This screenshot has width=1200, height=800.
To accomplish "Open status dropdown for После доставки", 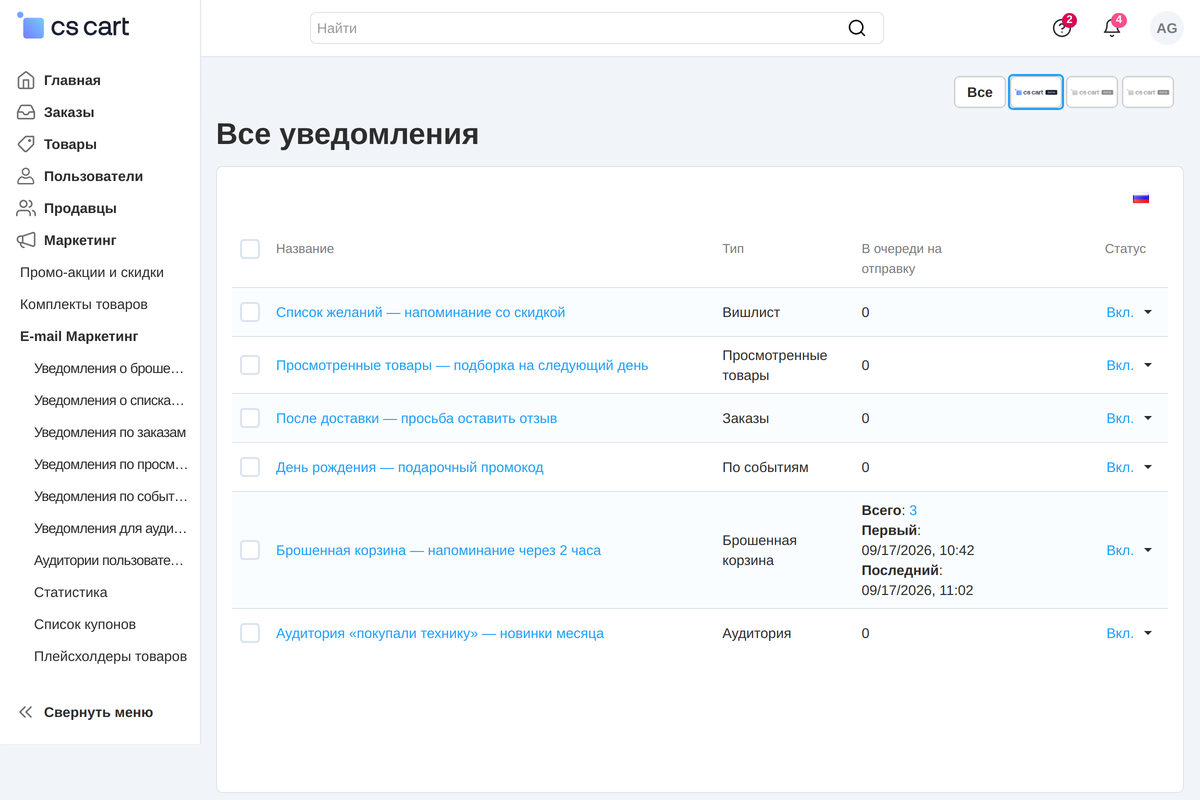I will [1129, 418].
